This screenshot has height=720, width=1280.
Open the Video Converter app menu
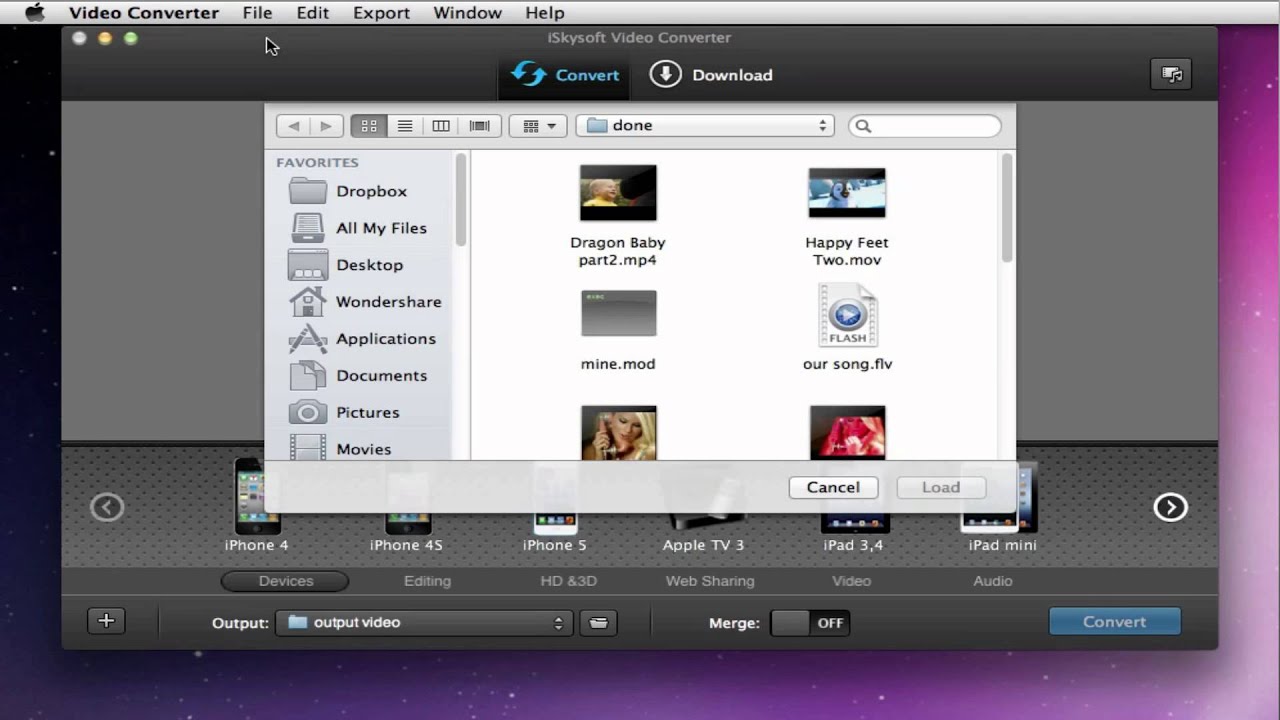pyautogui.click(x=144, y=13)
